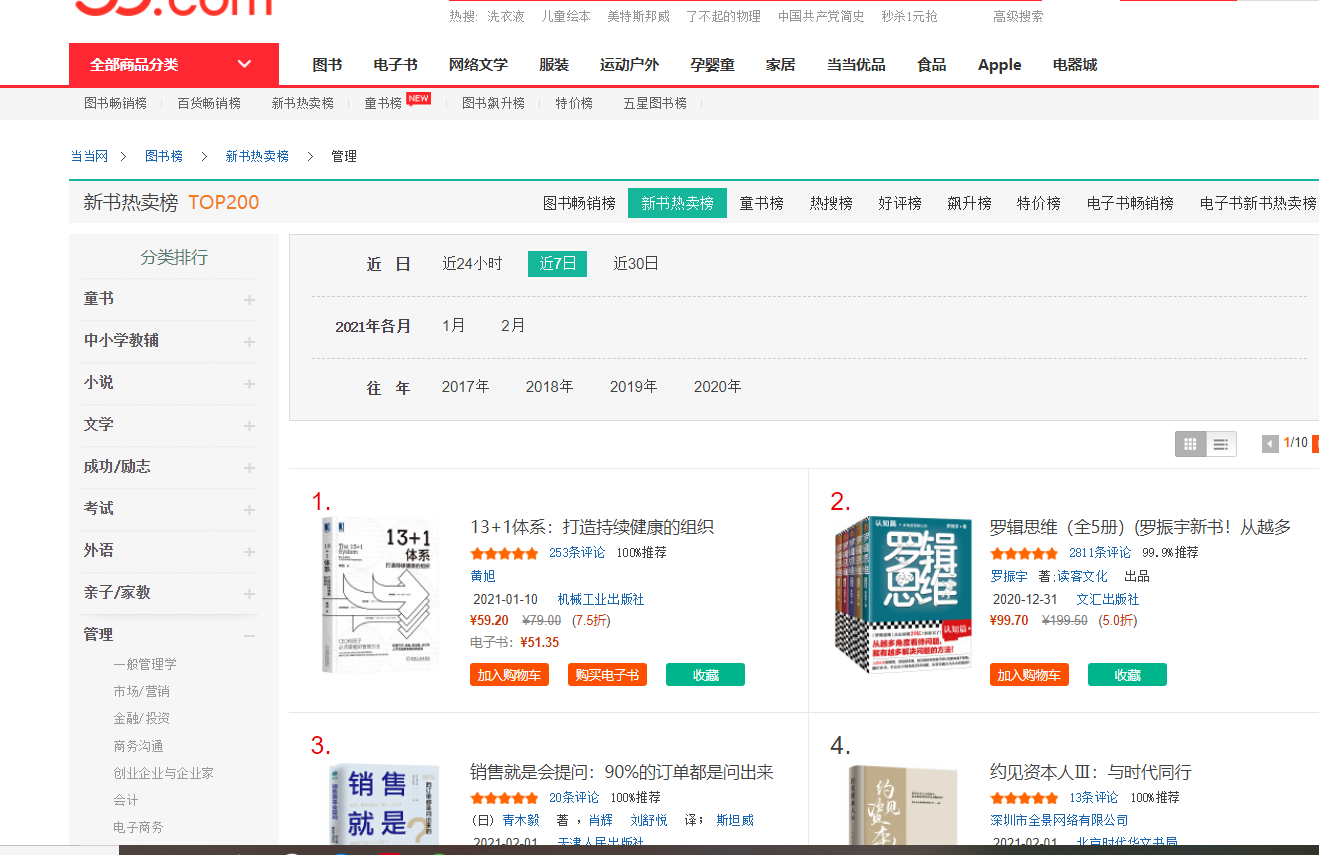Expand the 小说 category
This screenshot has width=1319, height=855.
point(249,384)
